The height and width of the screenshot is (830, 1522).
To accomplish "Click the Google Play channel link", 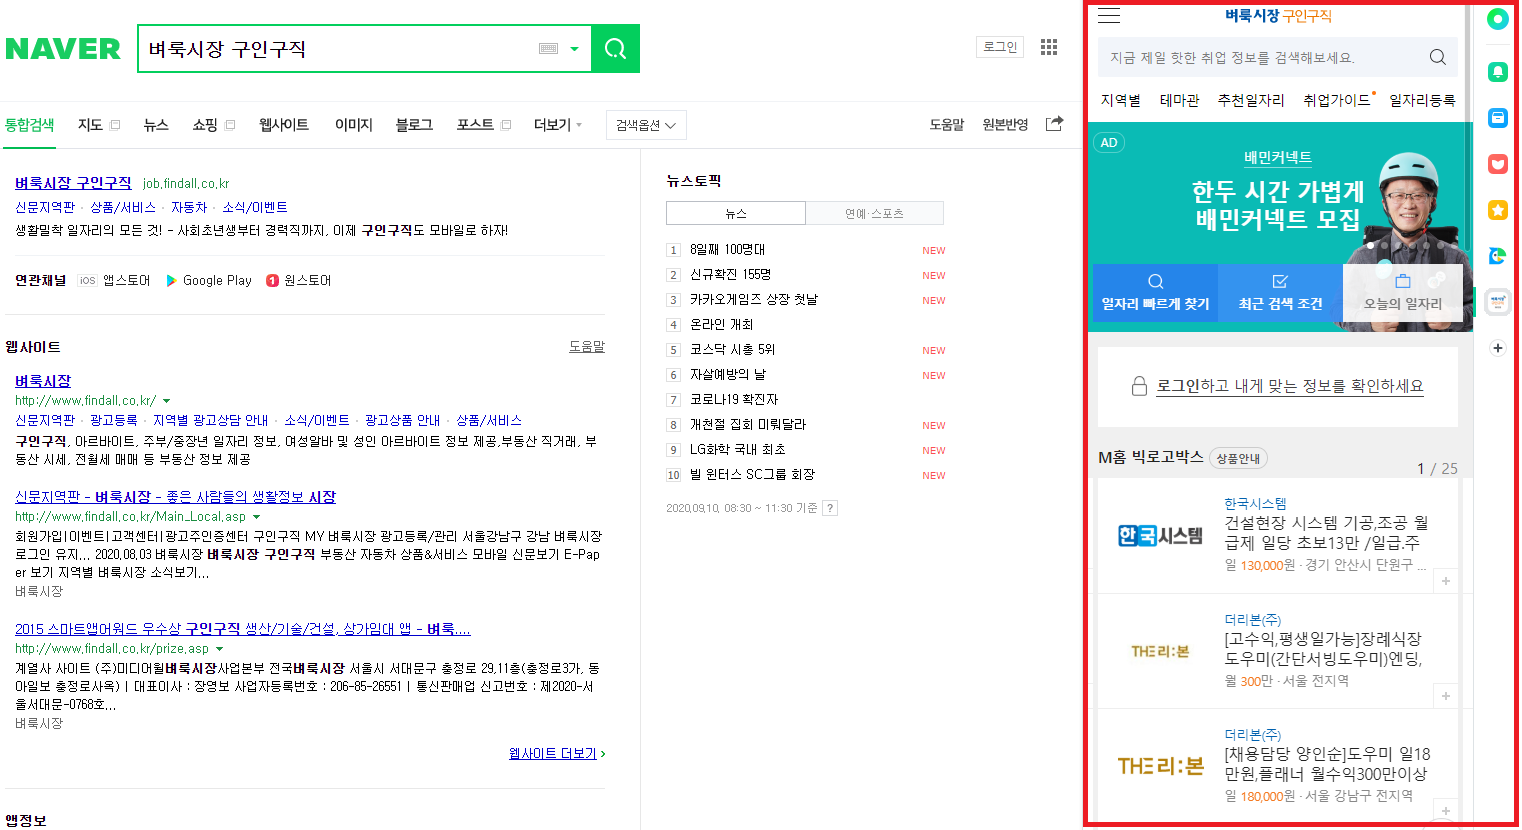I will 208,281.
